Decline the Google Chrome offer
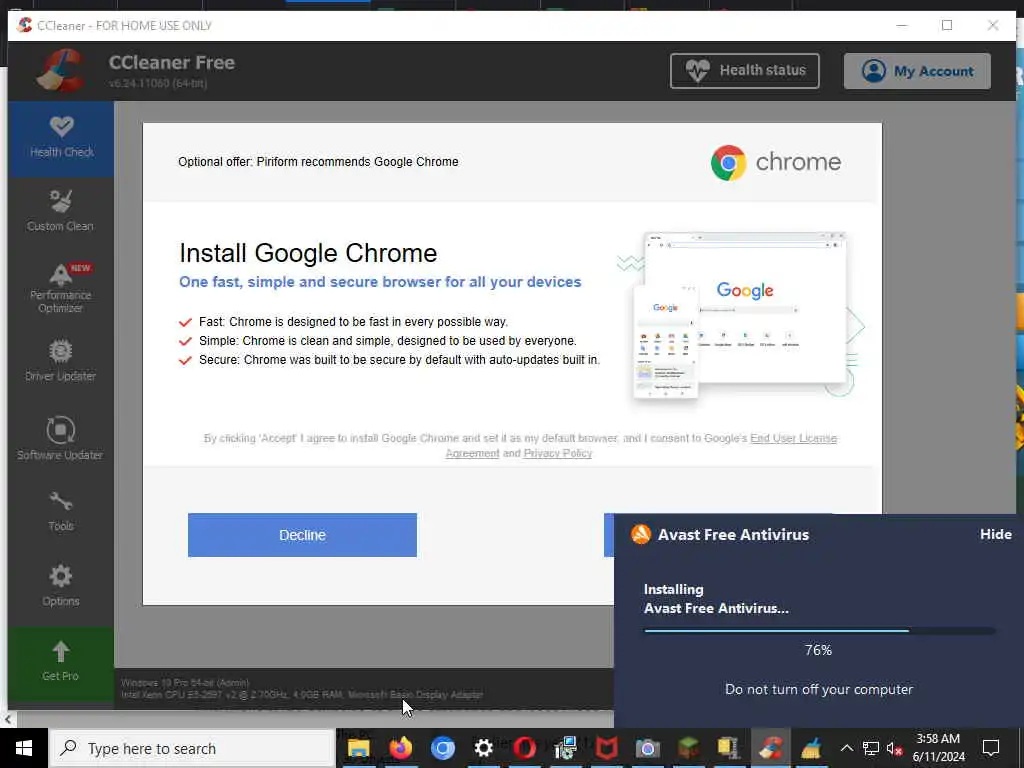The width and height of the screenshot is (1024, 768). (x=302, y=535)
